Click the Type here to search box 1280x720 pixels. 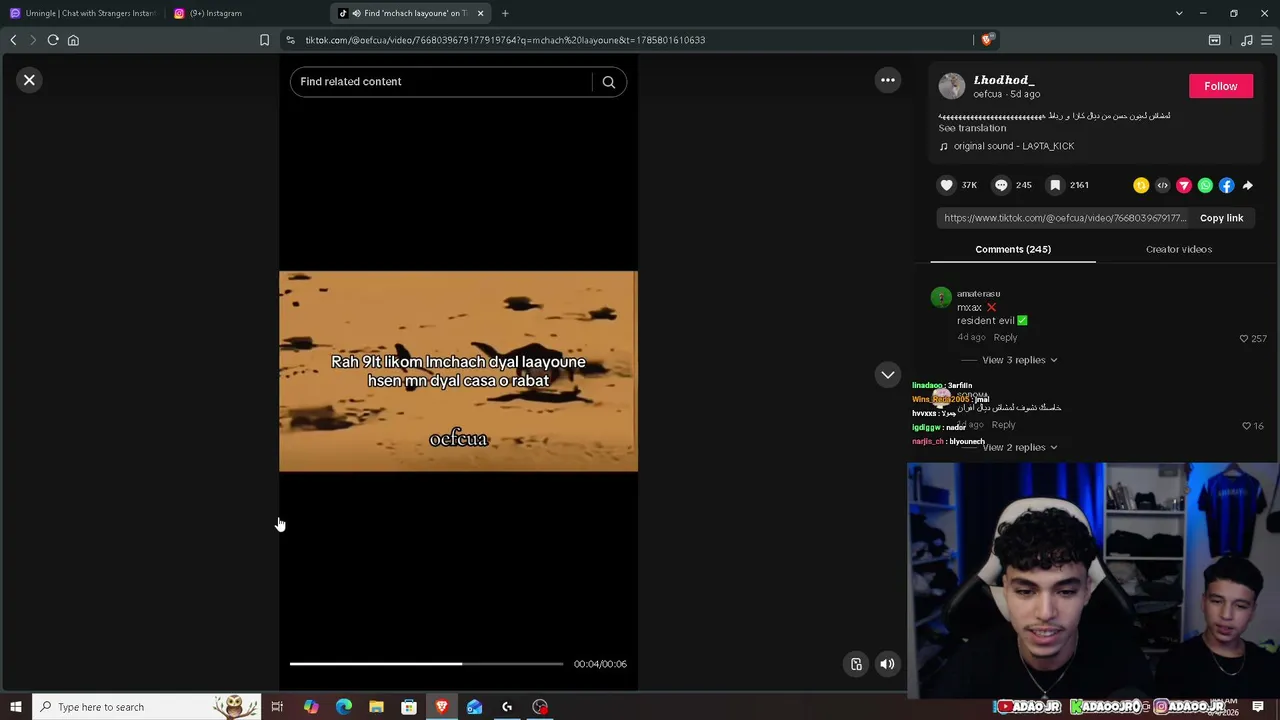point(147,707)
